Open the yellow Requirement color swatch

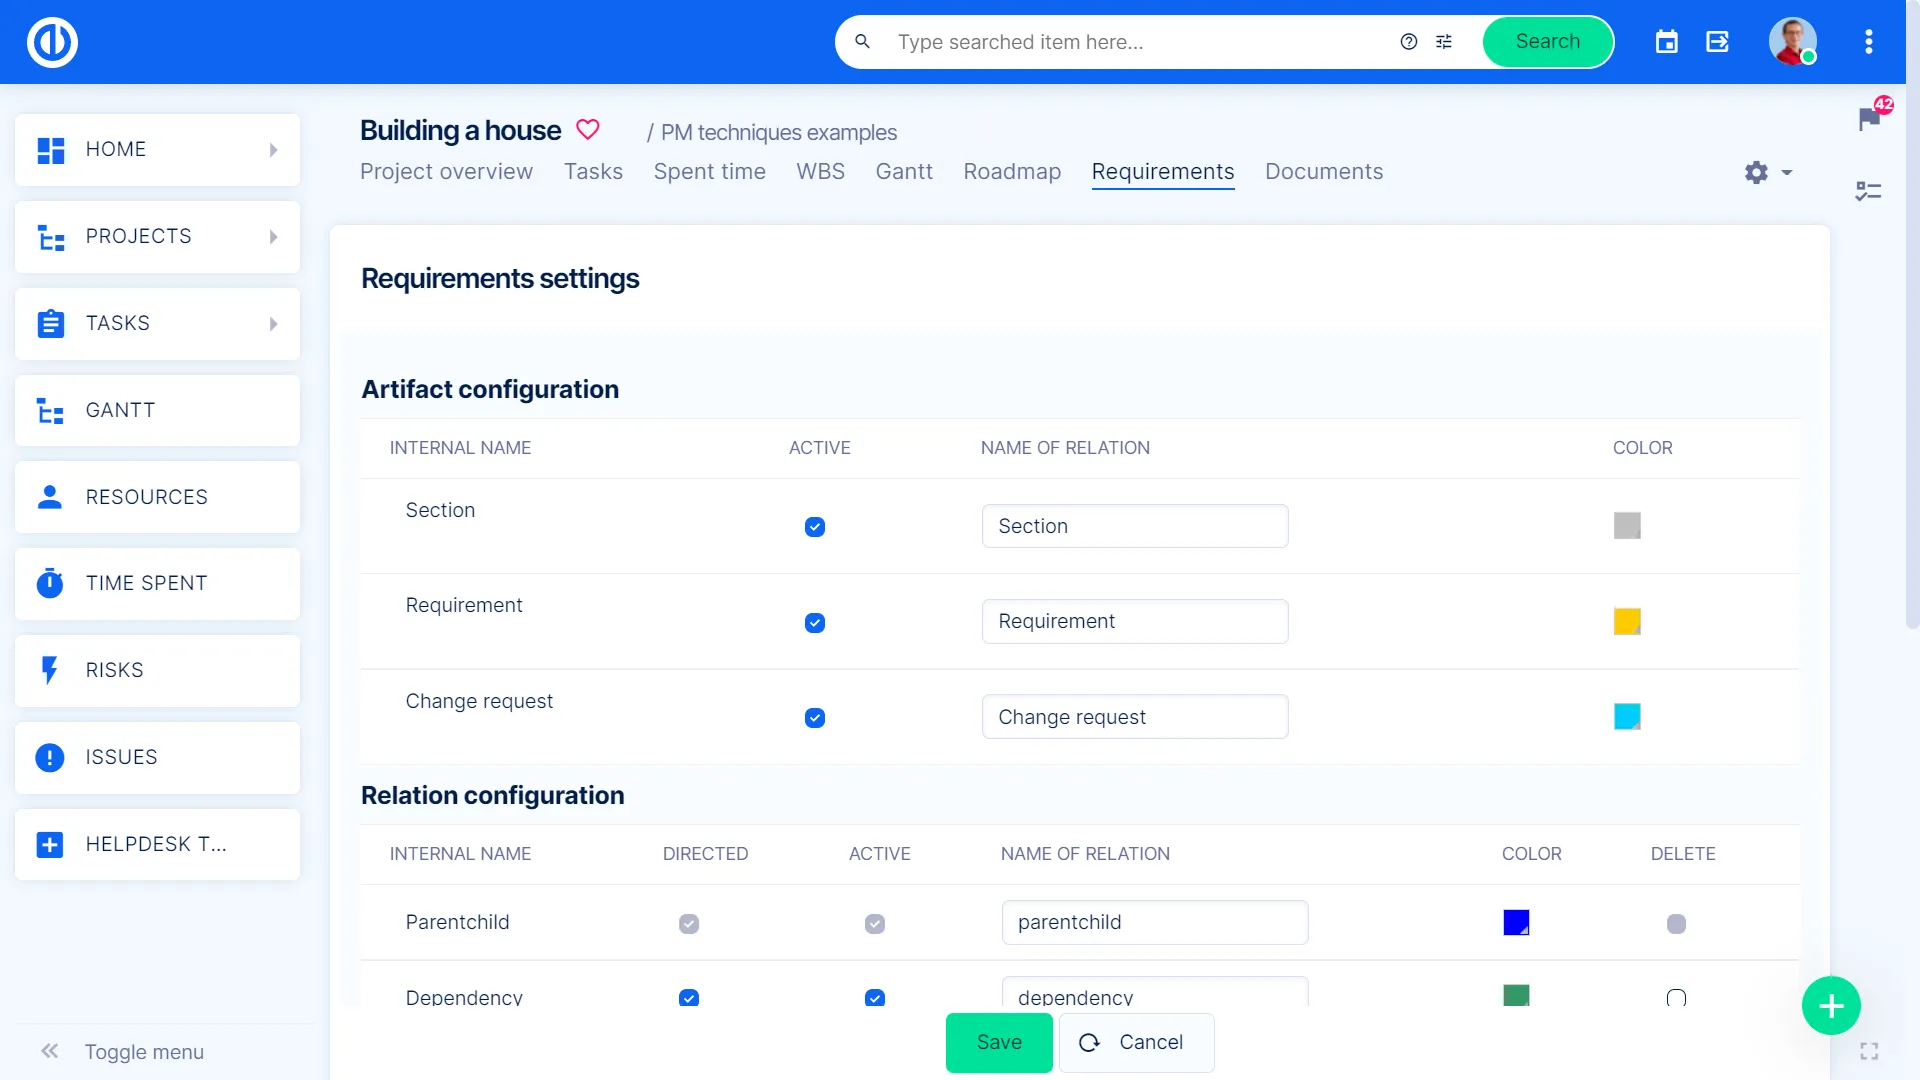[x=1627, y=621]
